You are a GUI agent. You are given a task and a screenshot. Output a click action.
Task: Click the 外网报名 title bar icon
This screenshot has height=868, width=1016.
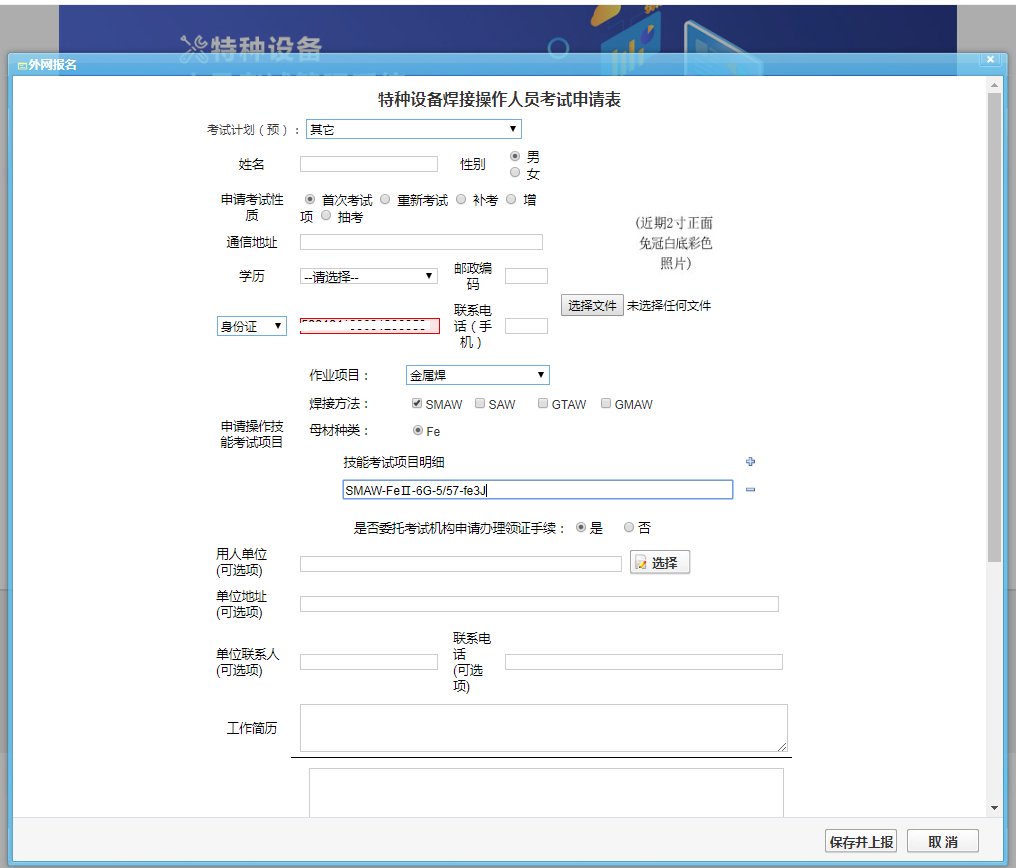point(21,64)
